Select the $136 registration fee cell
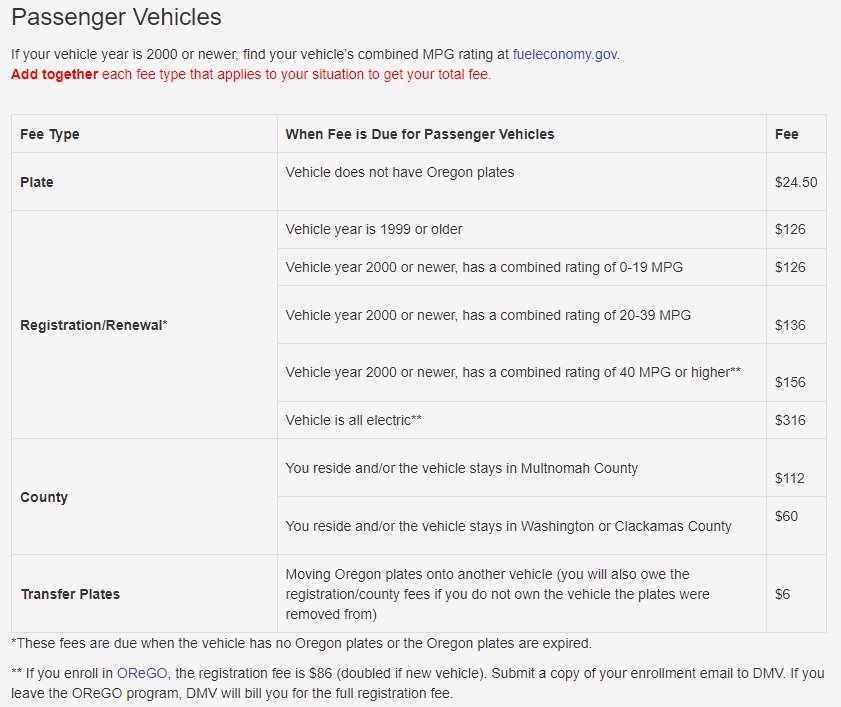The image size is (841, 707). tap(790, 325)
